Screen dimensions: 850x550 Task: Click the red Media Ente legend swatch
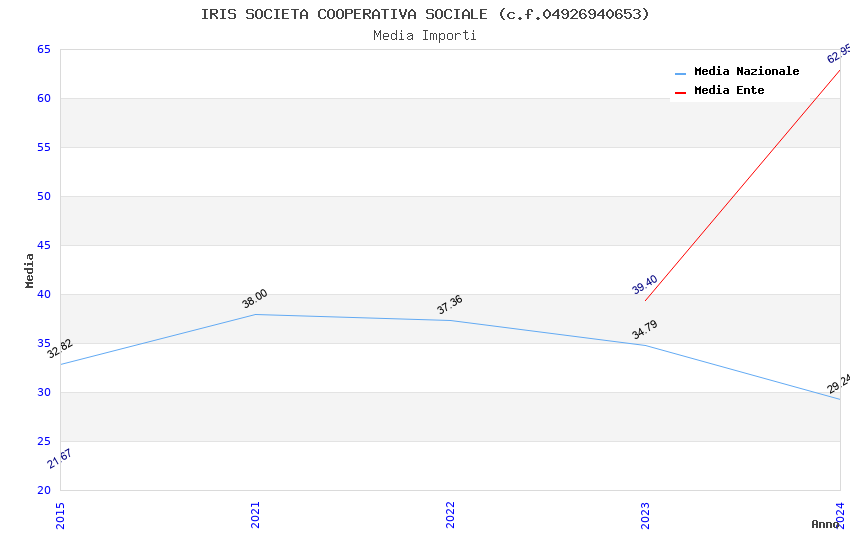[680, 92]
